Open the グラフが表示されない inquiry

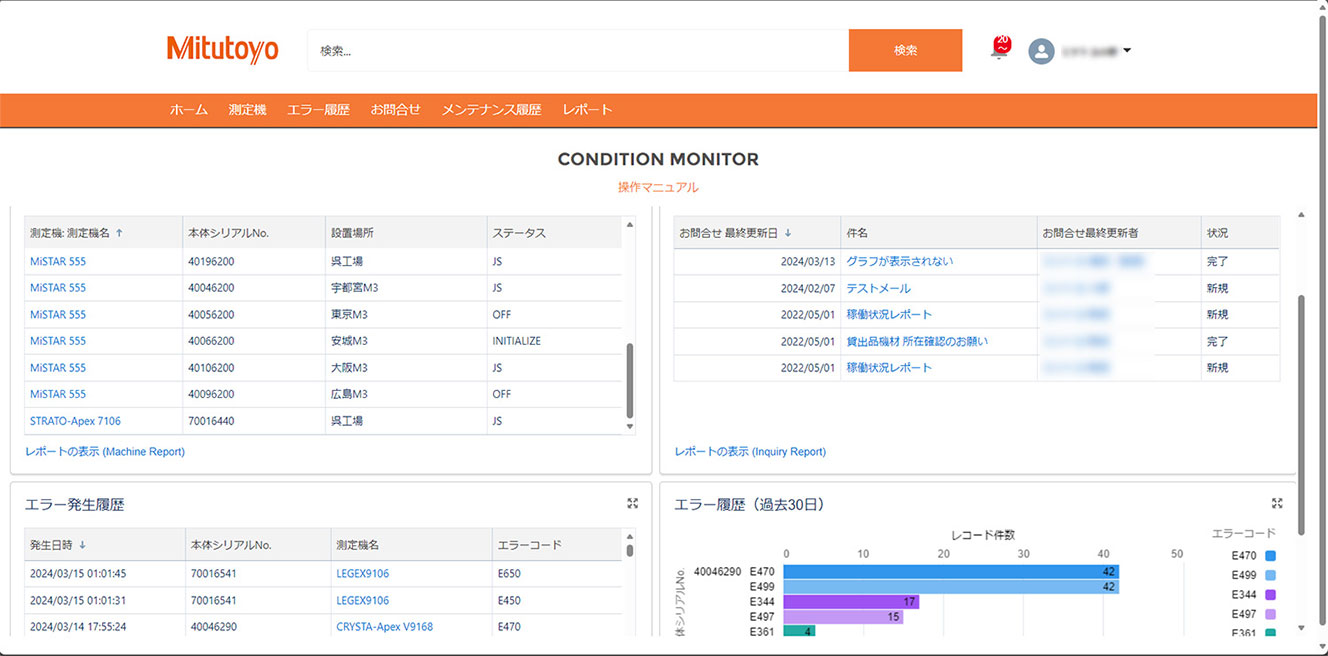point(899,261)
